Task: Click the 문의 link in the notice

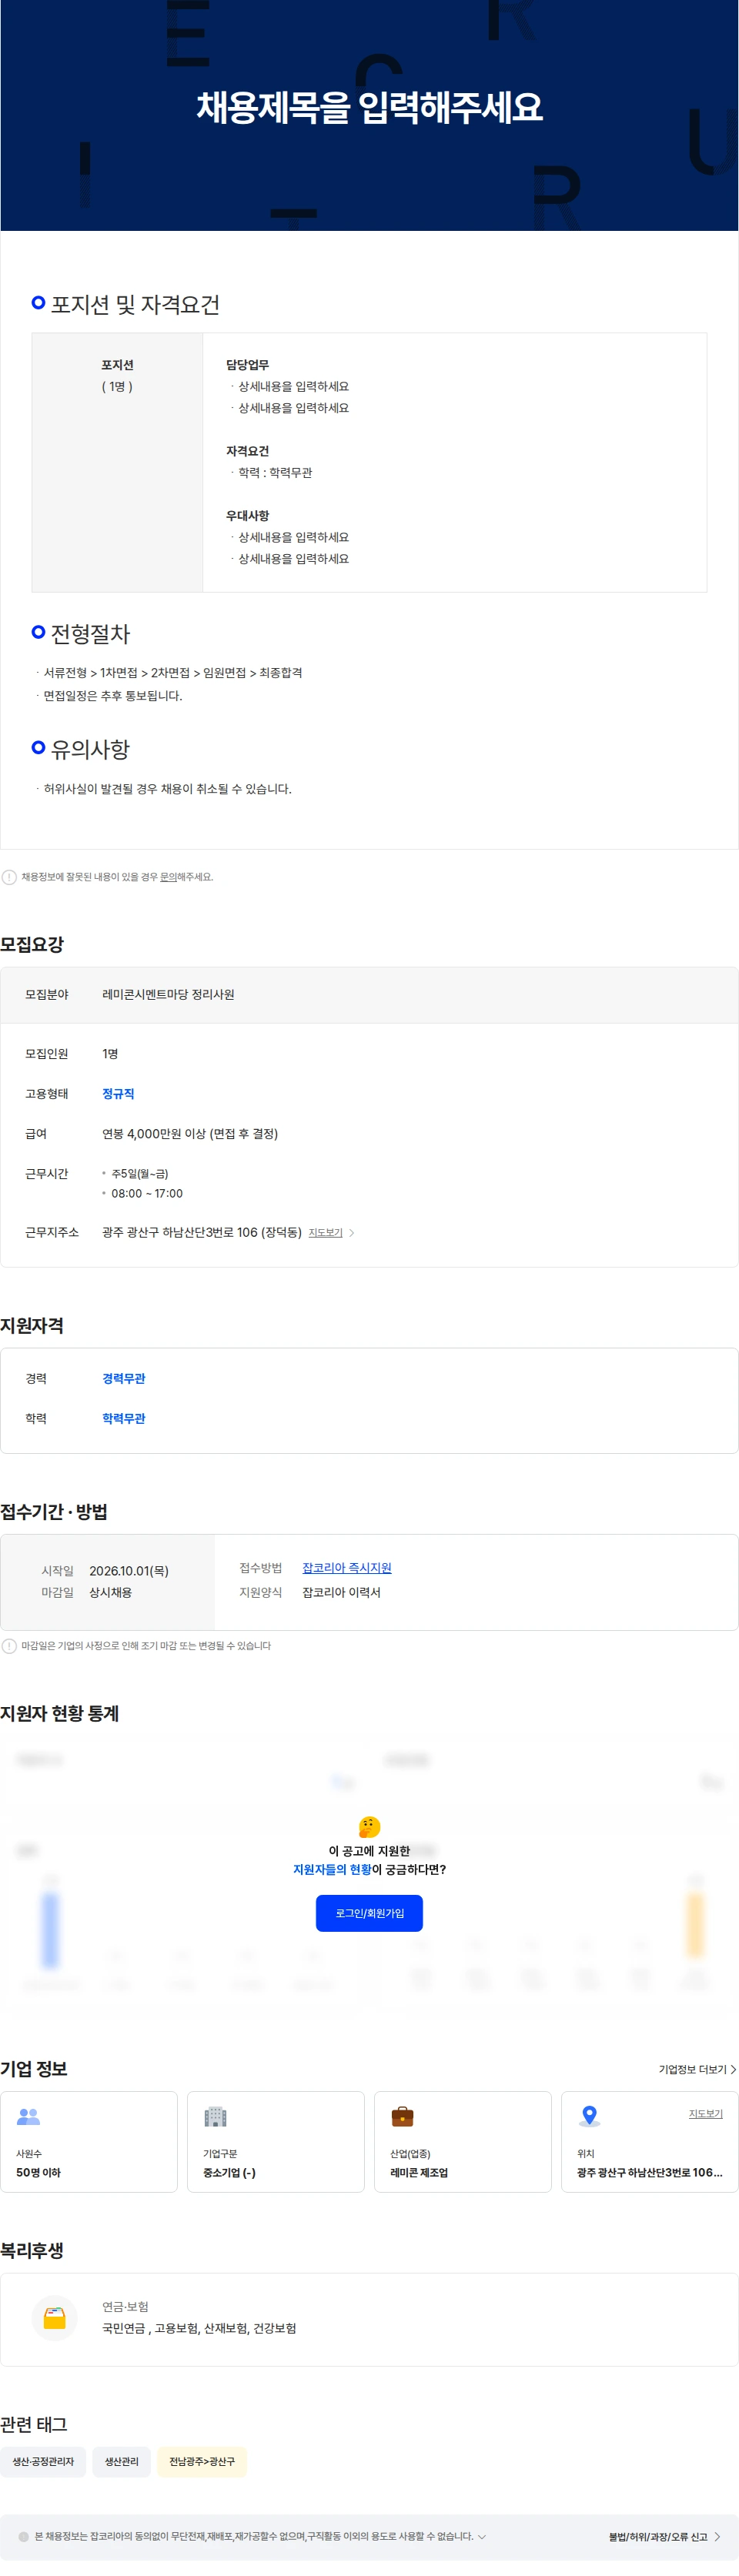Action: (x=168, y=877)
